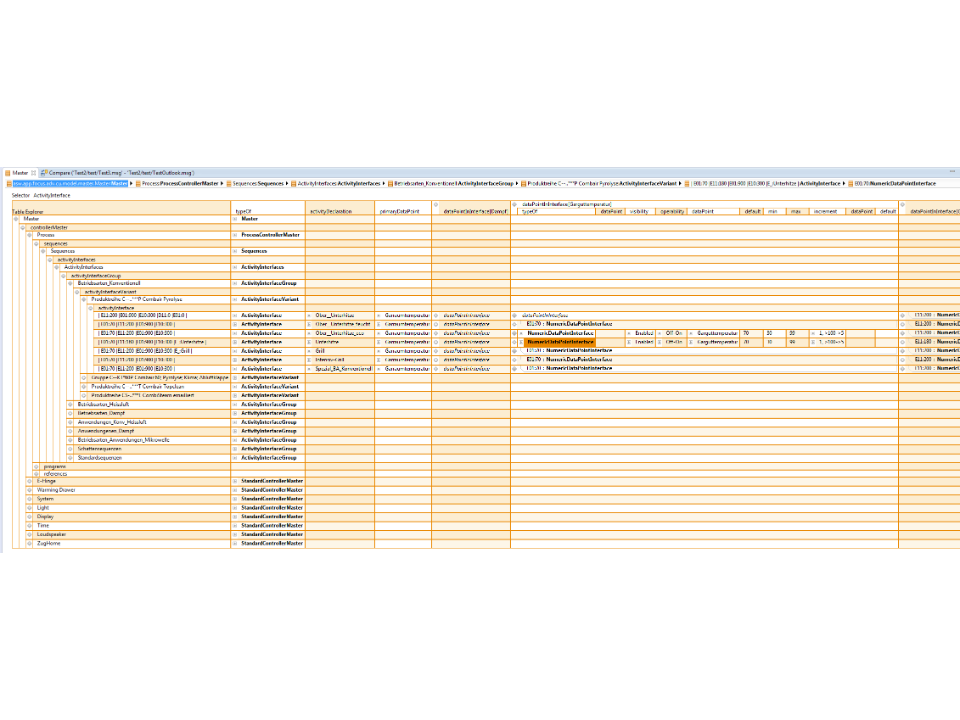Viewport: 960px width, 720px height.
Task: Select the Standardsequenzen tree row
Action: pyautogui.click(x=98, y=458)
